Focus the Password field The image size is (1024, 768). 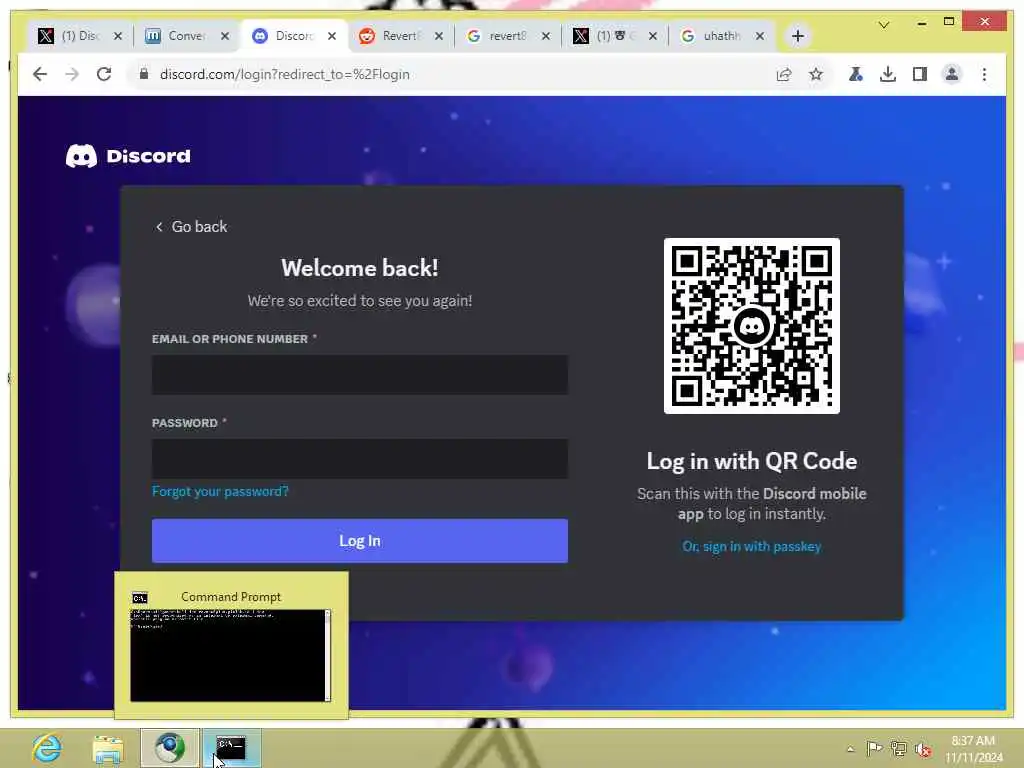pos(360,458)
